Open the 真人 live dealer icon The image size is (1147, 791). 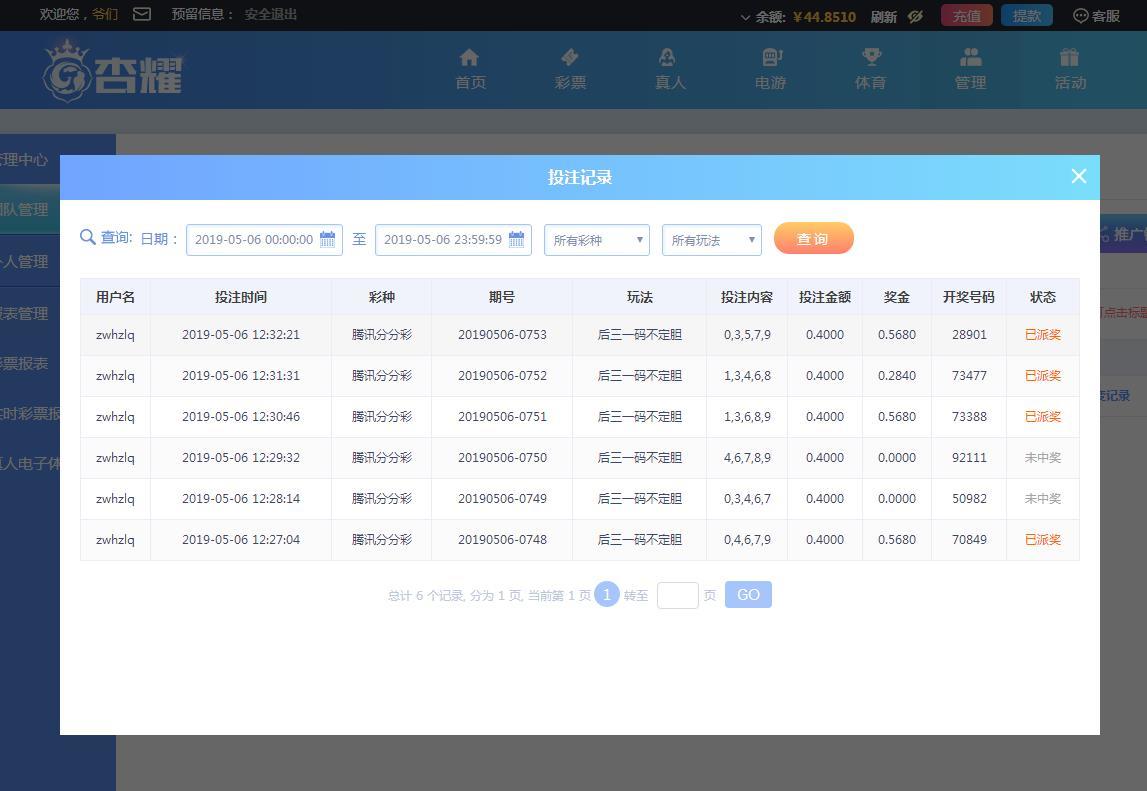pyautogui.click(x=669, y=58)
